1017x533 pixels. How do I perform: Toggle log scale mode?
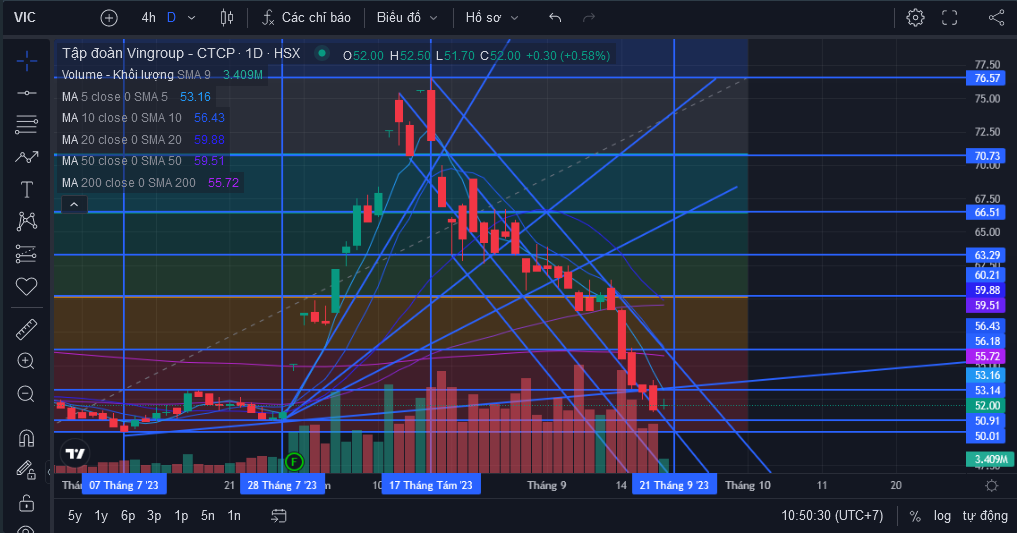pyautogui.click(x=942, y=515)
